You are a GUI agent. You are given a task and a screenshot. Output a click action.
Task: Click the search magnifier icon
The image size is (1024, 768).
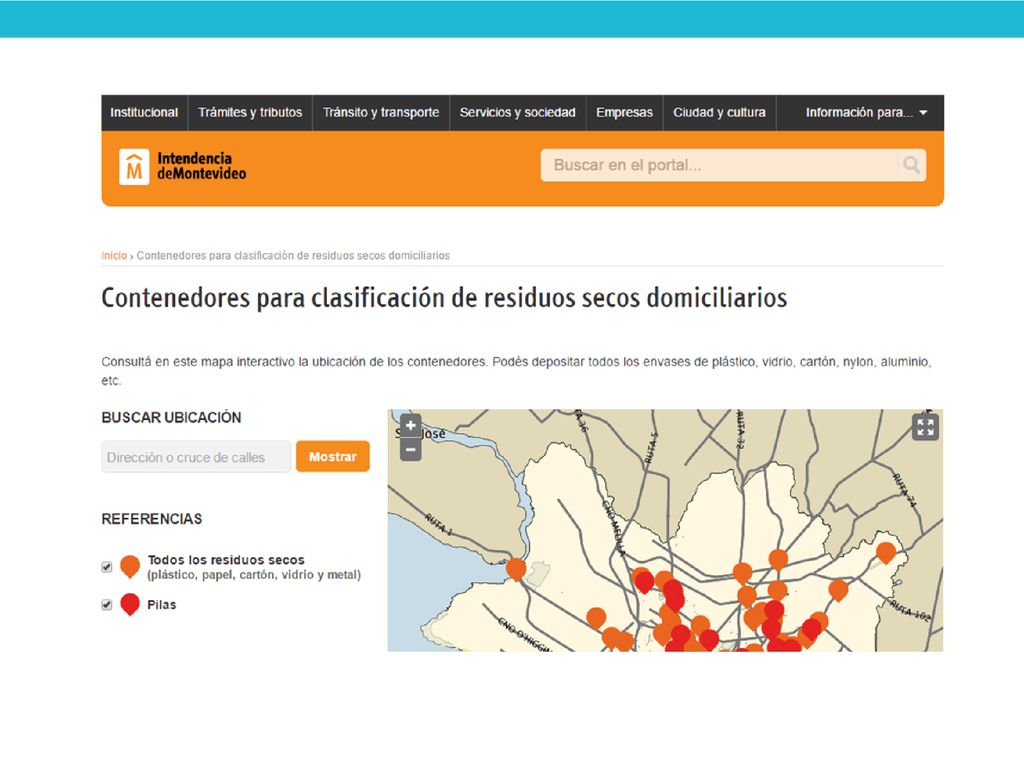911,165
